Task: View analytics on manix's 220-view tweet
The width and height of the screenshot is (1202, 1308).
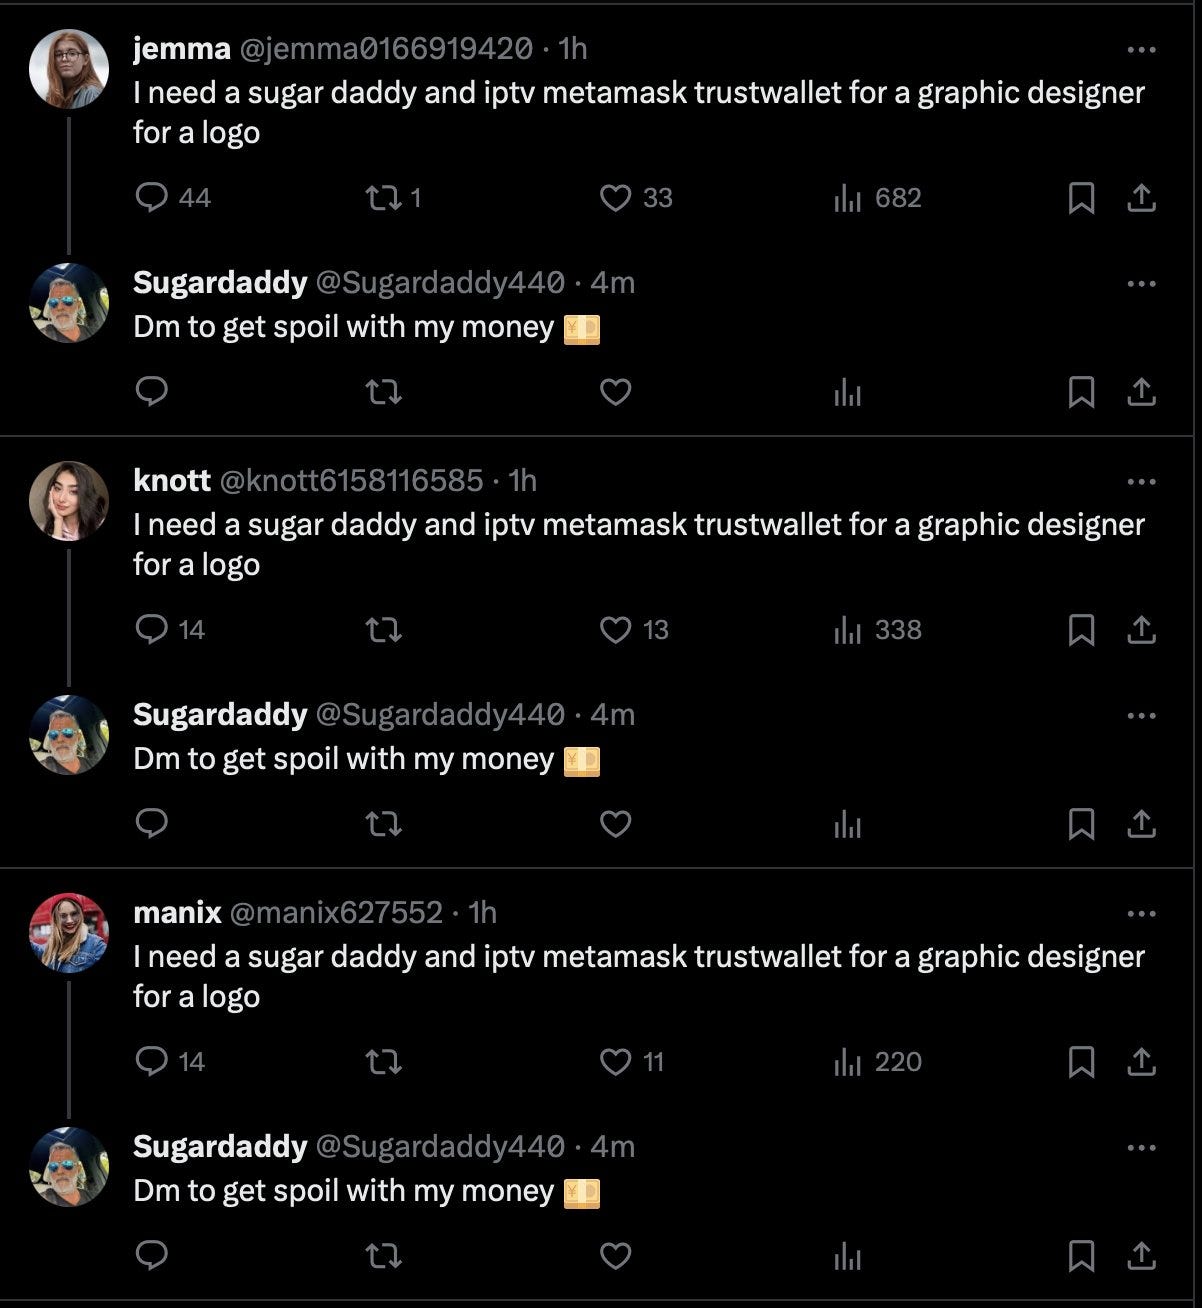Action: coord(847,1062)
